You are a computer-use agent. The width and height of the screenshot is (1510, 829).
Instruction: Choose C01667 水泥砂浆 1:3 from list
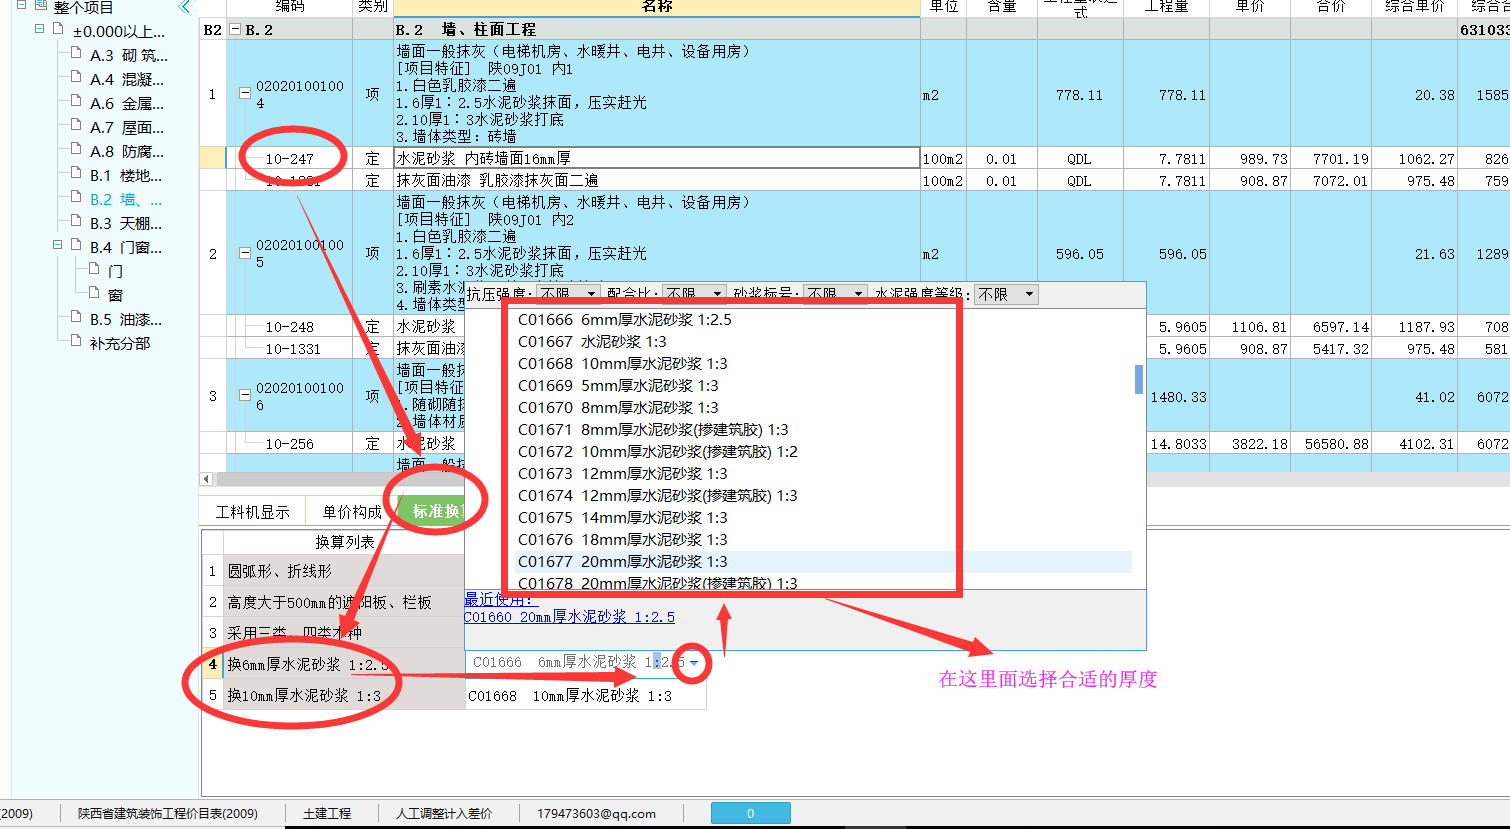(x=592, y=342)
